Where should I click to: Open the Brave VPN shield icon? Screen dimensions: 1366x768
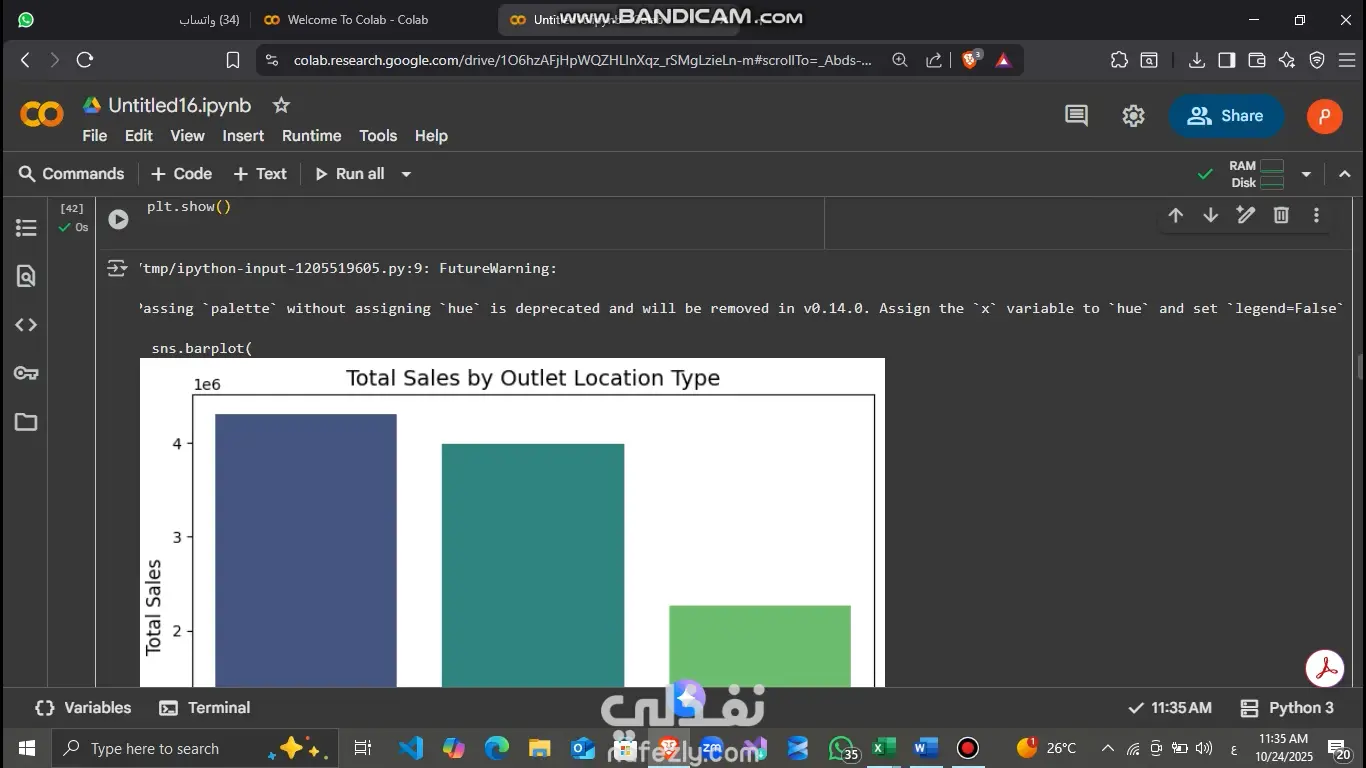tap(1317, 60)
